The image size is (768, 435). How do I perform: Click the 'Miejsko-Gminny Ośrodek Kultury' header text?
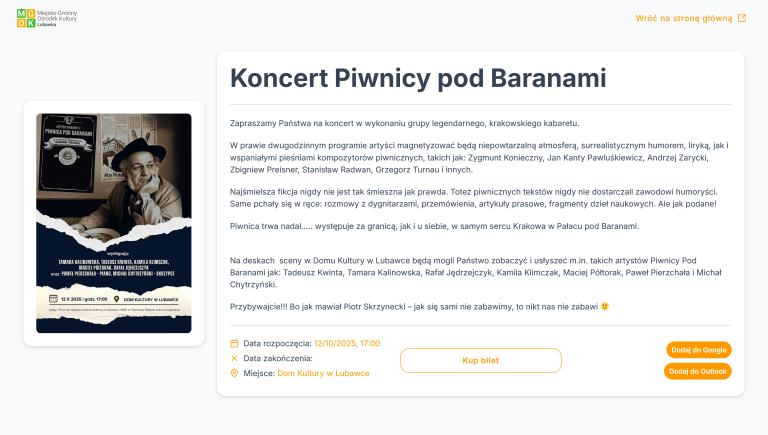pos(60,15)
